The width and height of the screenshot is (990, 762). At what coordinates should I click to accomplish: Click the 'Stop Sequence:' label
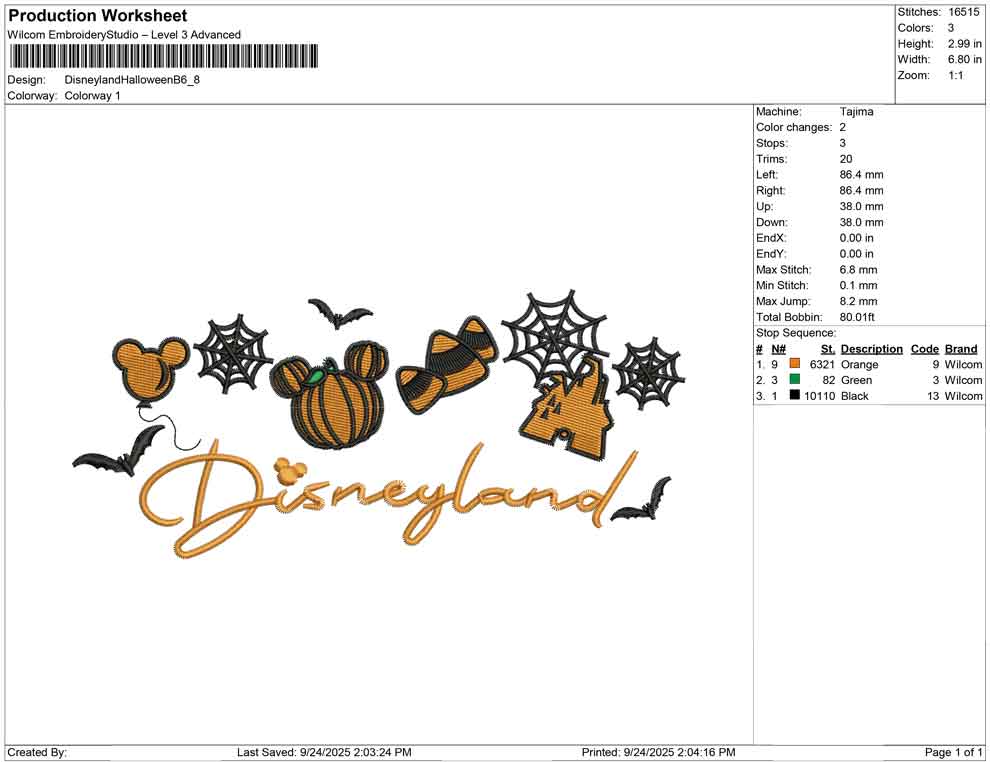(x=796, y=333)
